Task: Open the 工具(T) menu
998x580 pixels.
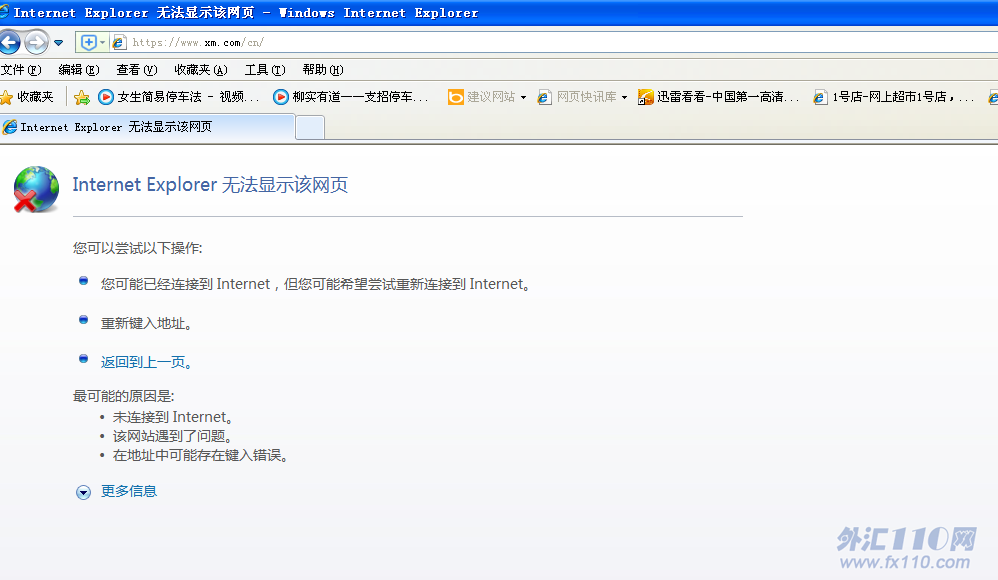Action: coord(265,70)
